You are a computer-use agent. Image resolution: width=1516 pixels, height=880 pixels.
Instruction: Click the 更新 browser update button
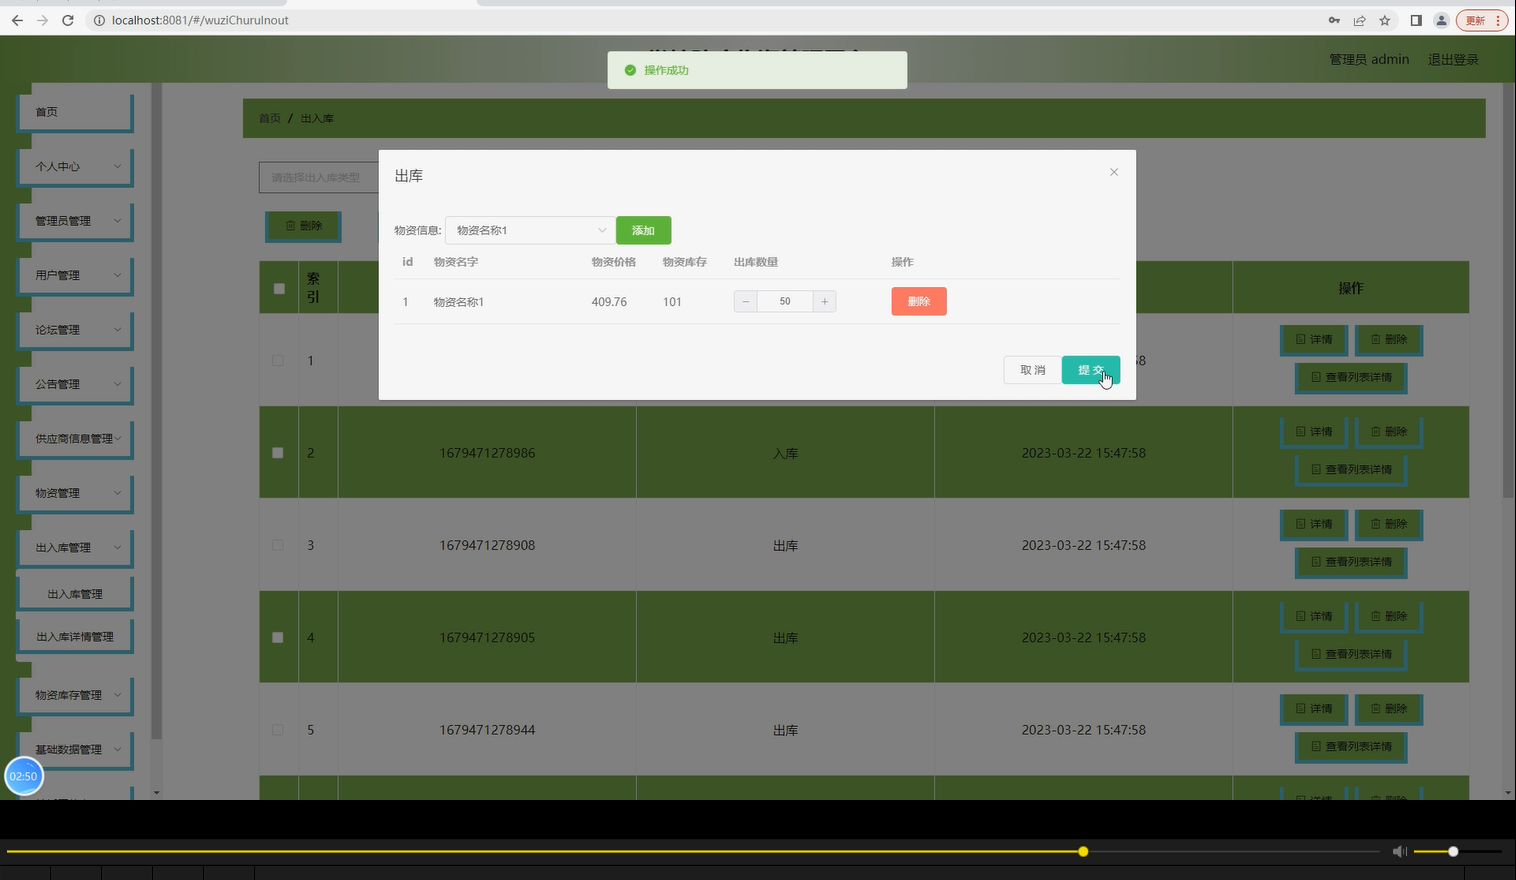coord(1481,20)
